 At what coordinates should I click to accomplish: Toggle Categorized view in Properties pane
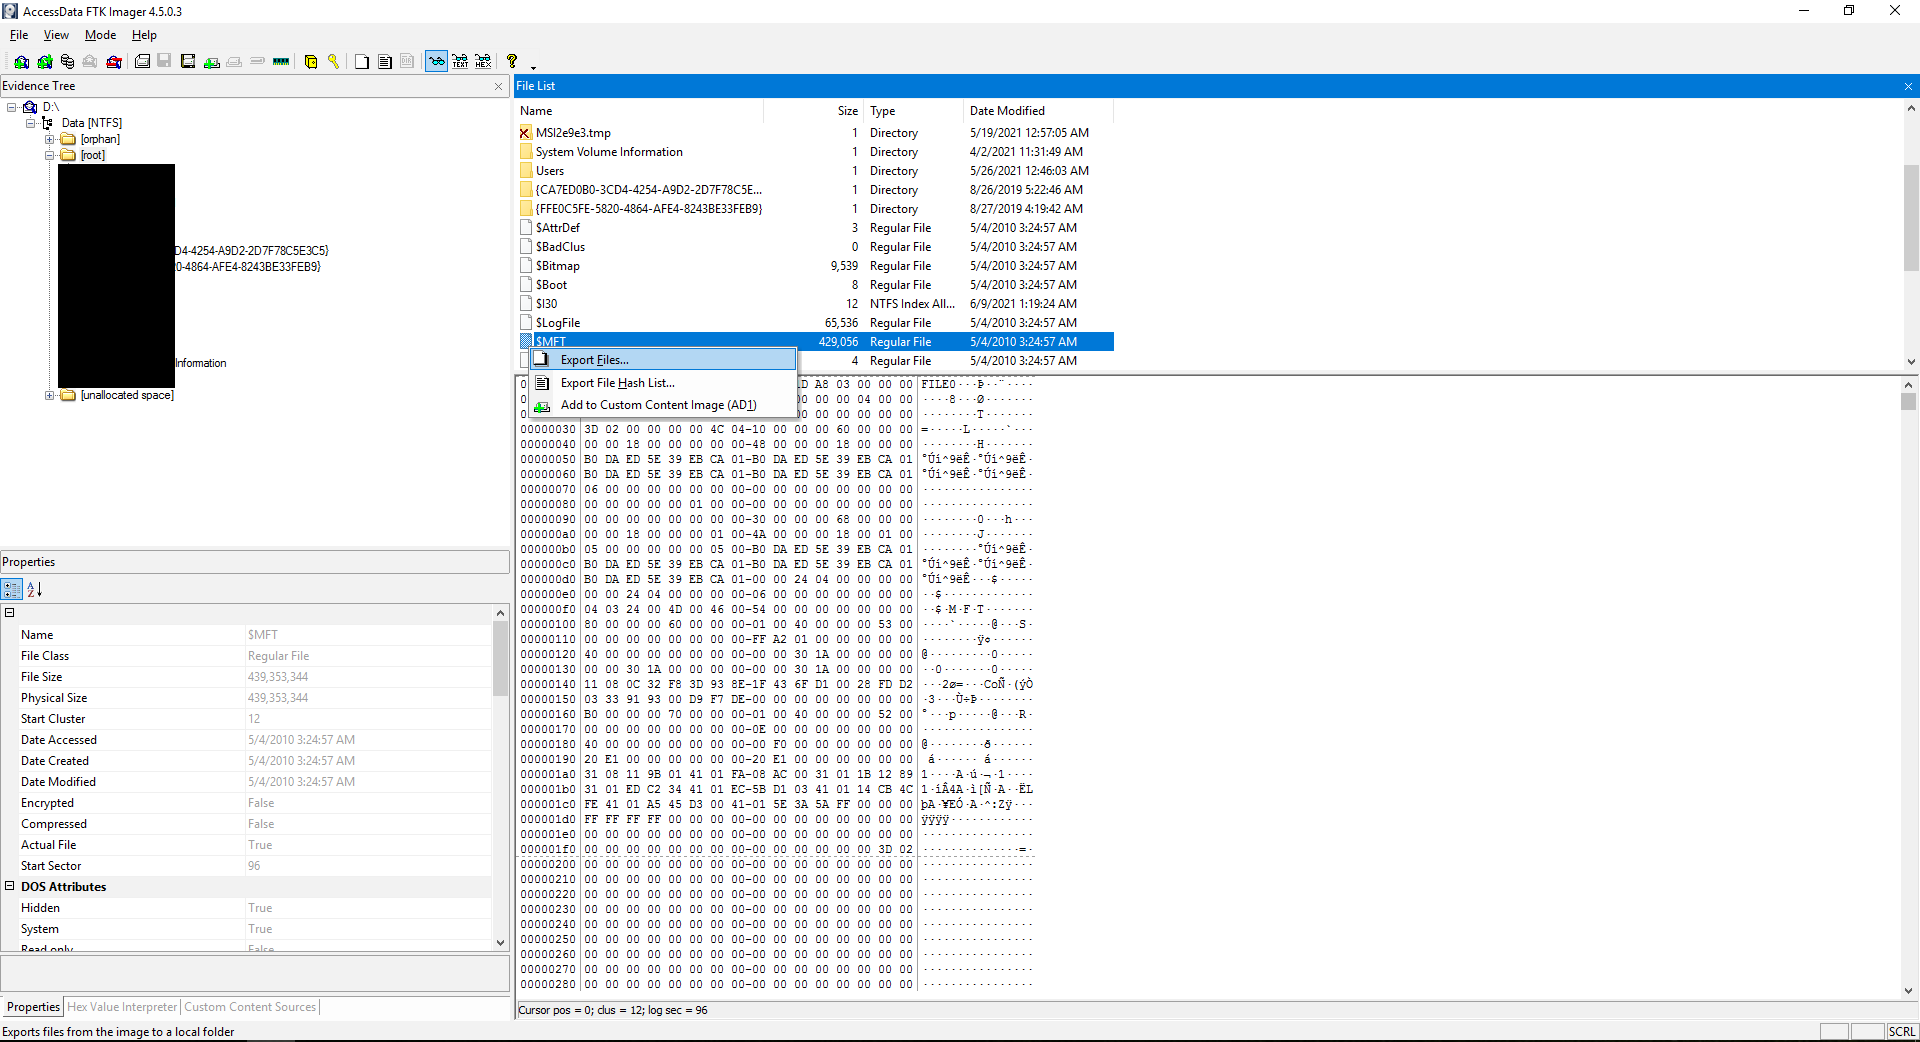pos(12,589)
